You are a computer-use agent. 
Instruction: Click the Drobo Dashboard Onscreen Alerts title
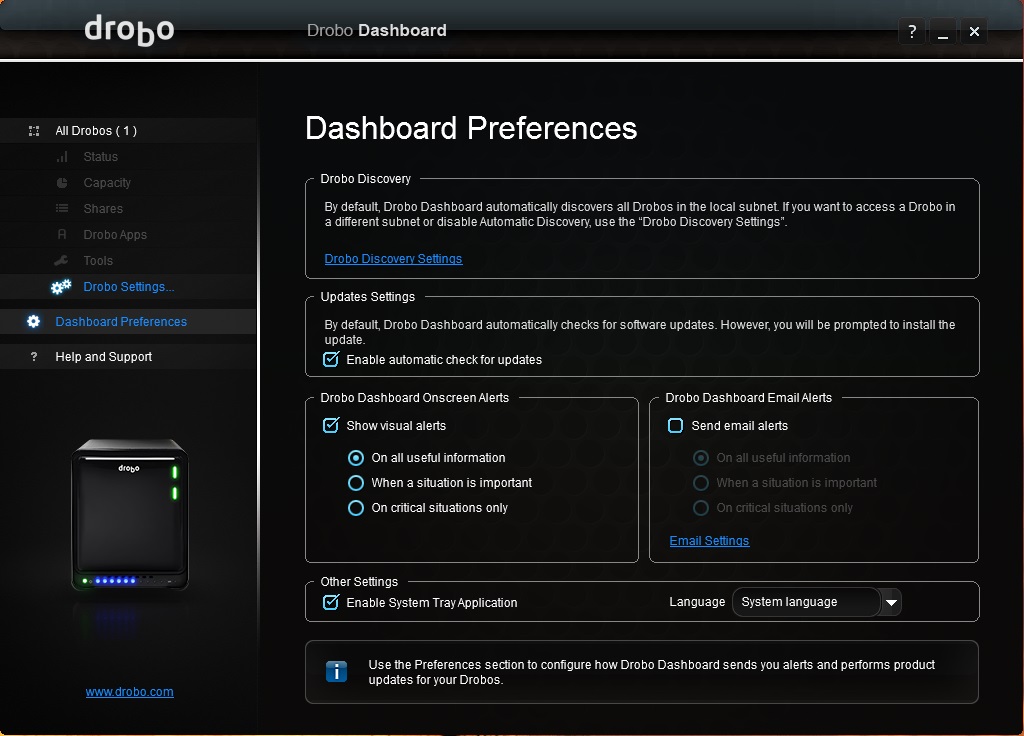click(415, 398)
